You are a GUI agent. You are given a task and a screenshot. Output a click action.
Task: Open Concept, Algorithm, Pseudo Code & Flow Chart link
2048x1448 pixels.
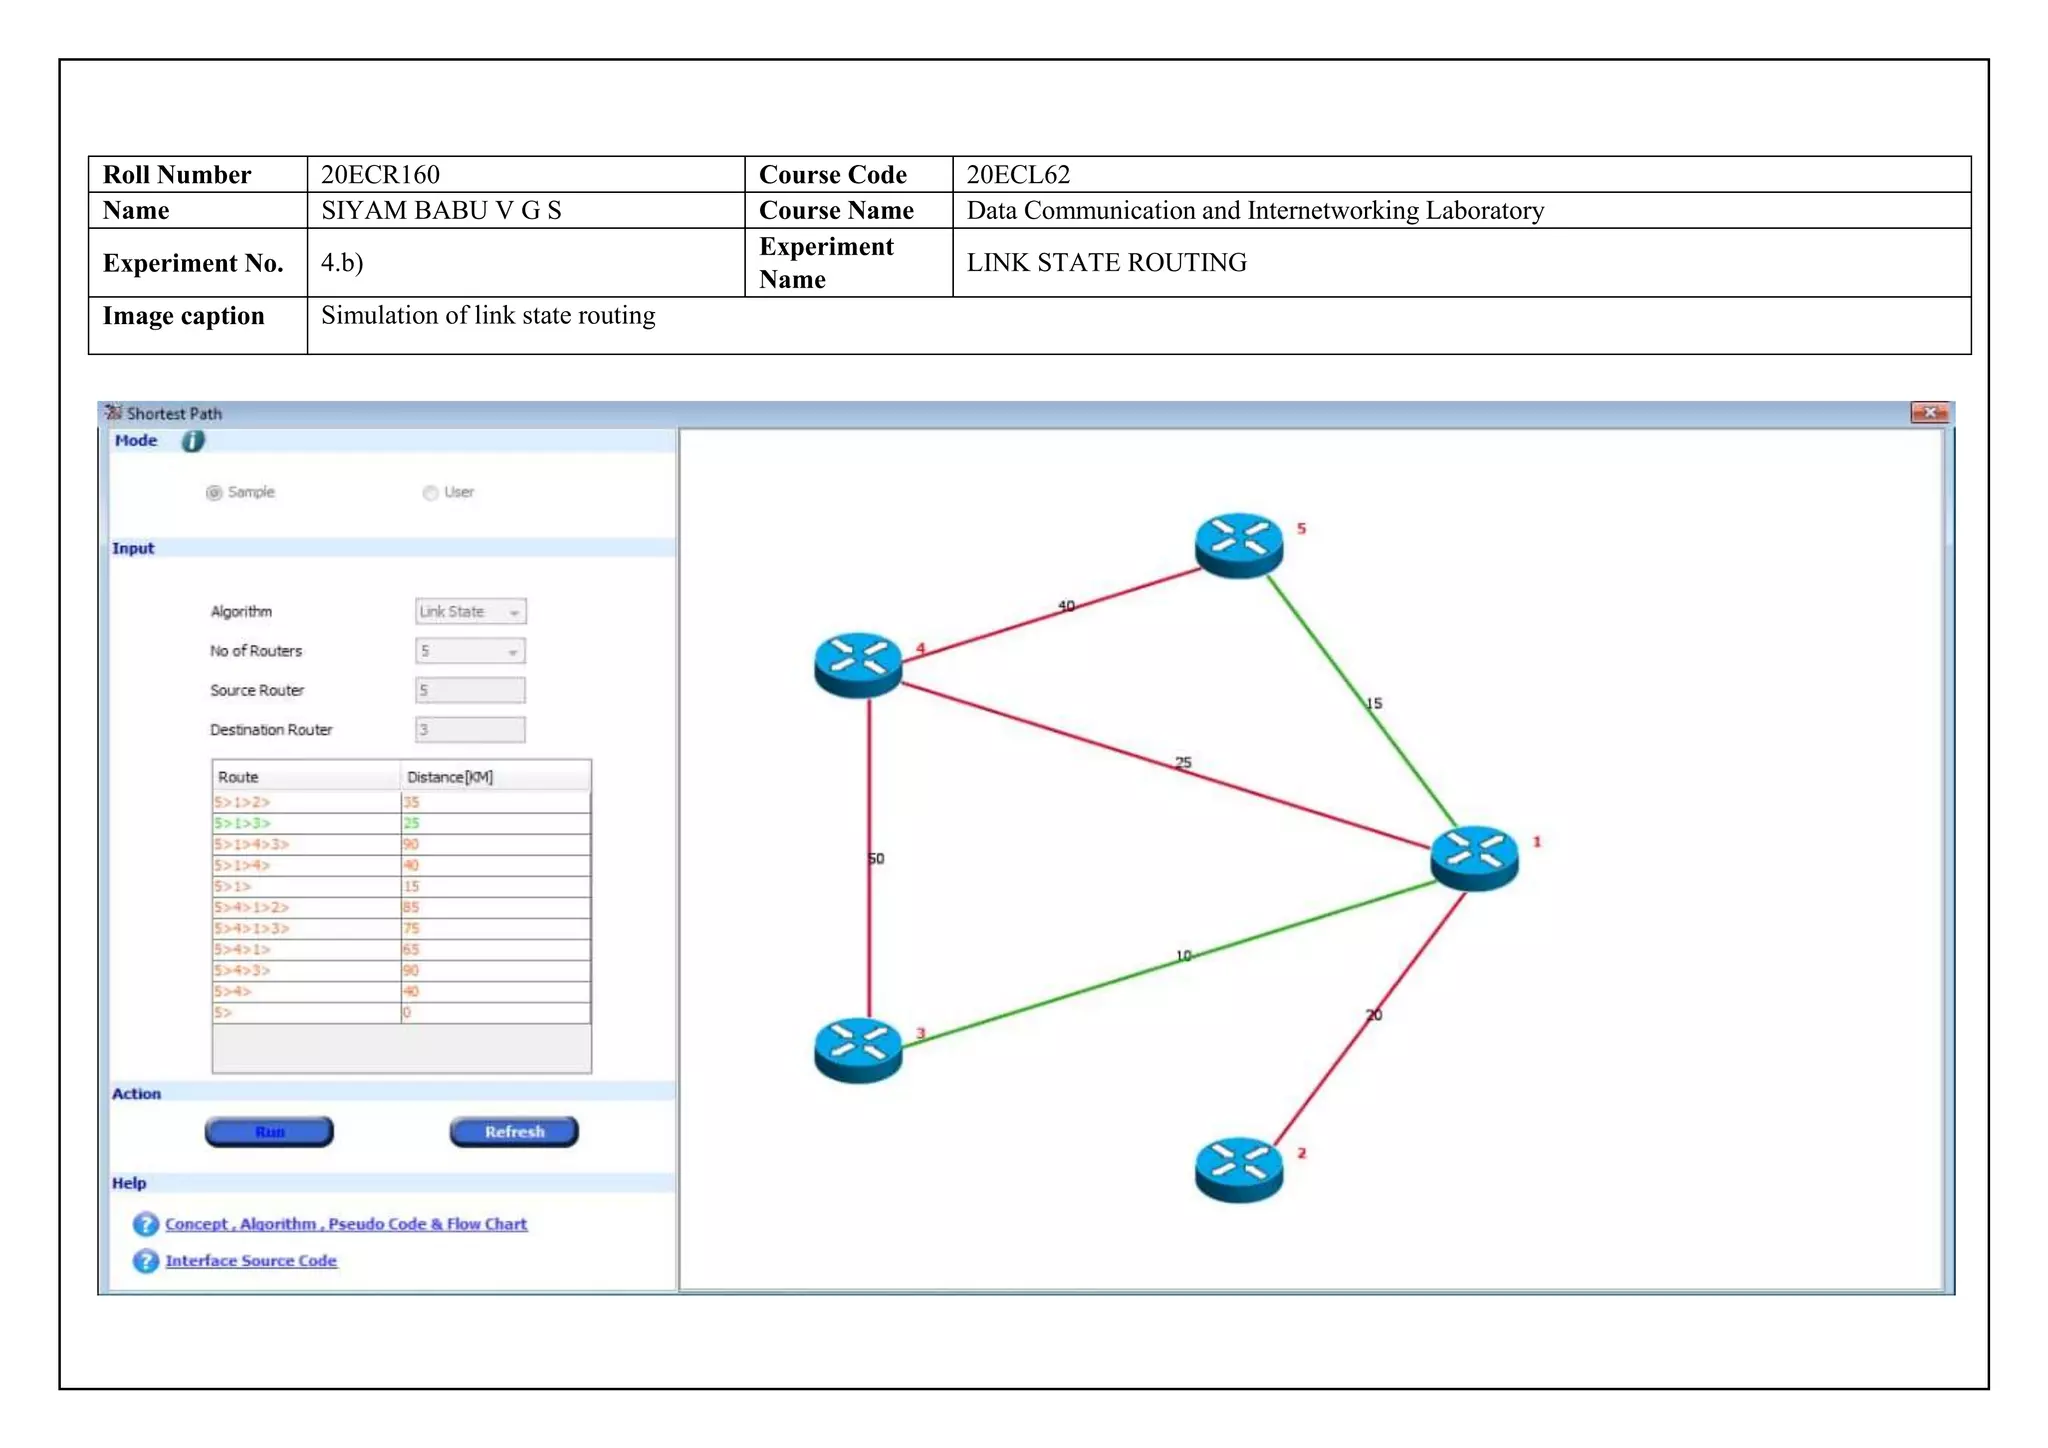point(346,1224)
